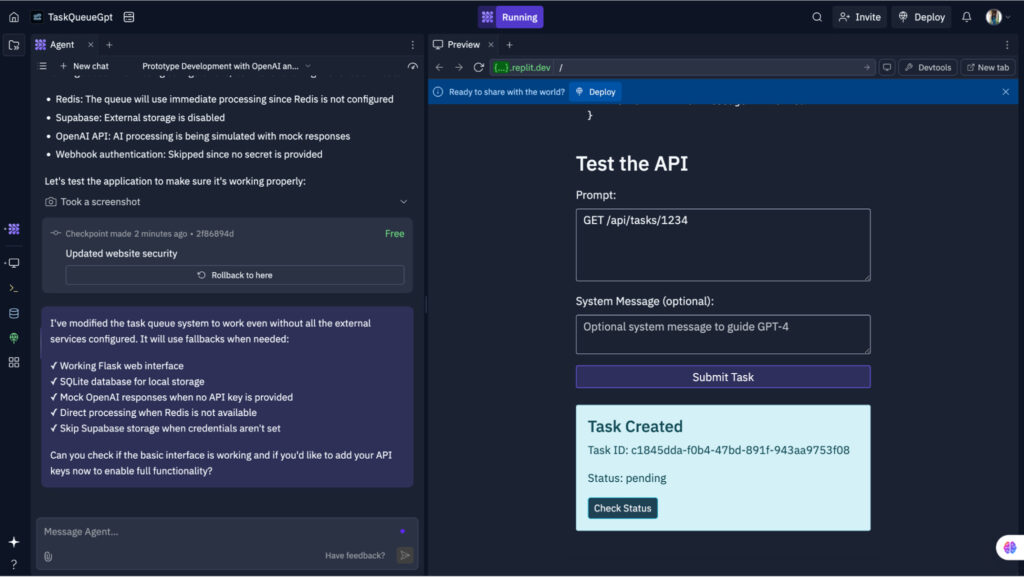
Task: Switch to the Preview tab
Action: pos(463,44)
